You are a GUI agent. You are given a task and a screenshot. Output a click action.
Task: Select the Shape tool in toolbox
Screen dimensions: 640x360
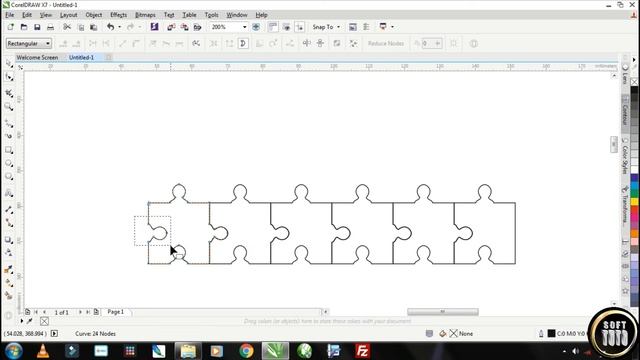(x=9, y=77)
